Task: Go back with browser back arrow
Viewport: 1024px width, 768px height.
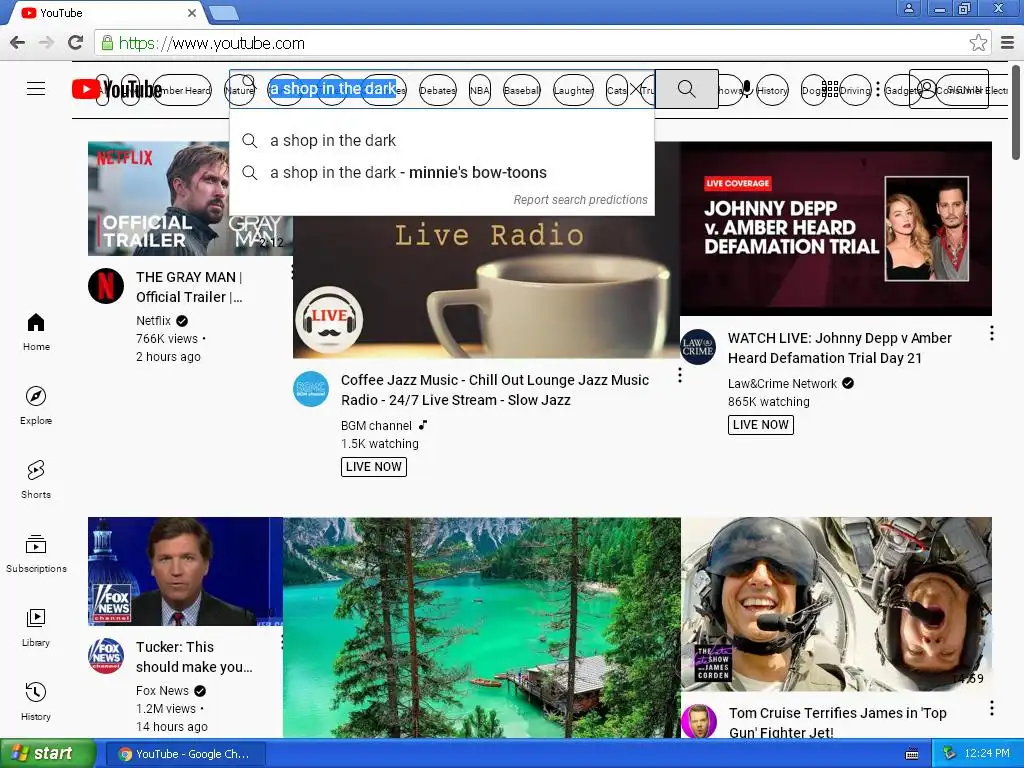Action: point(18,43)
